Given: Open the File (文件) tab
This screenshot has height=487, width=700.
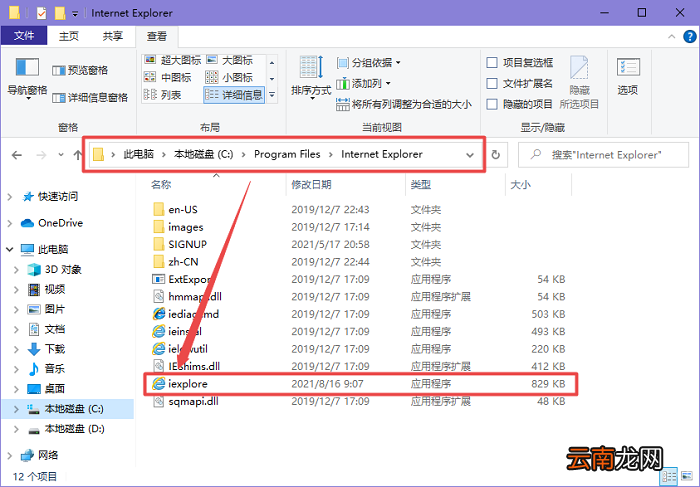Looking at the screenshot, I should click(24, 36).
